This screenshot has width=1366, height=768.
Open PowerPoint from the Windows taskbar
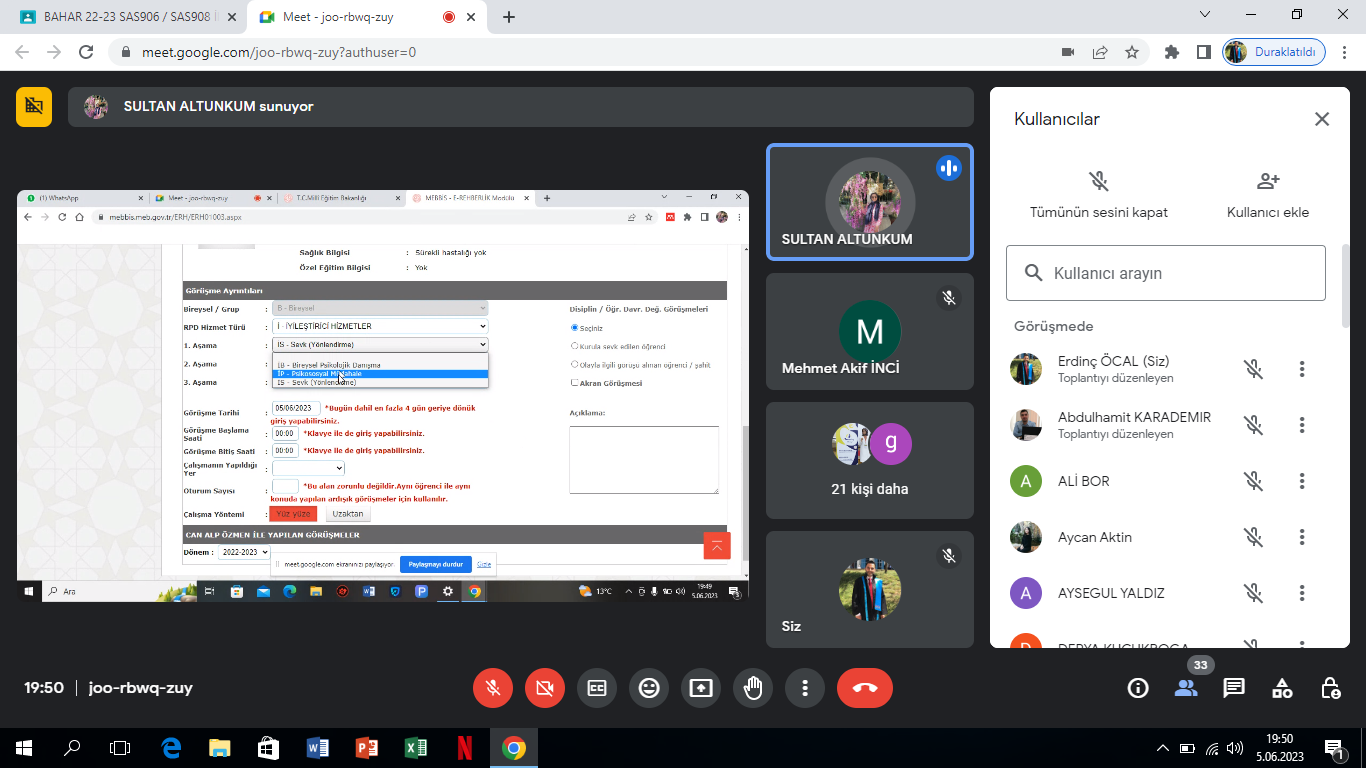[366, 748]
